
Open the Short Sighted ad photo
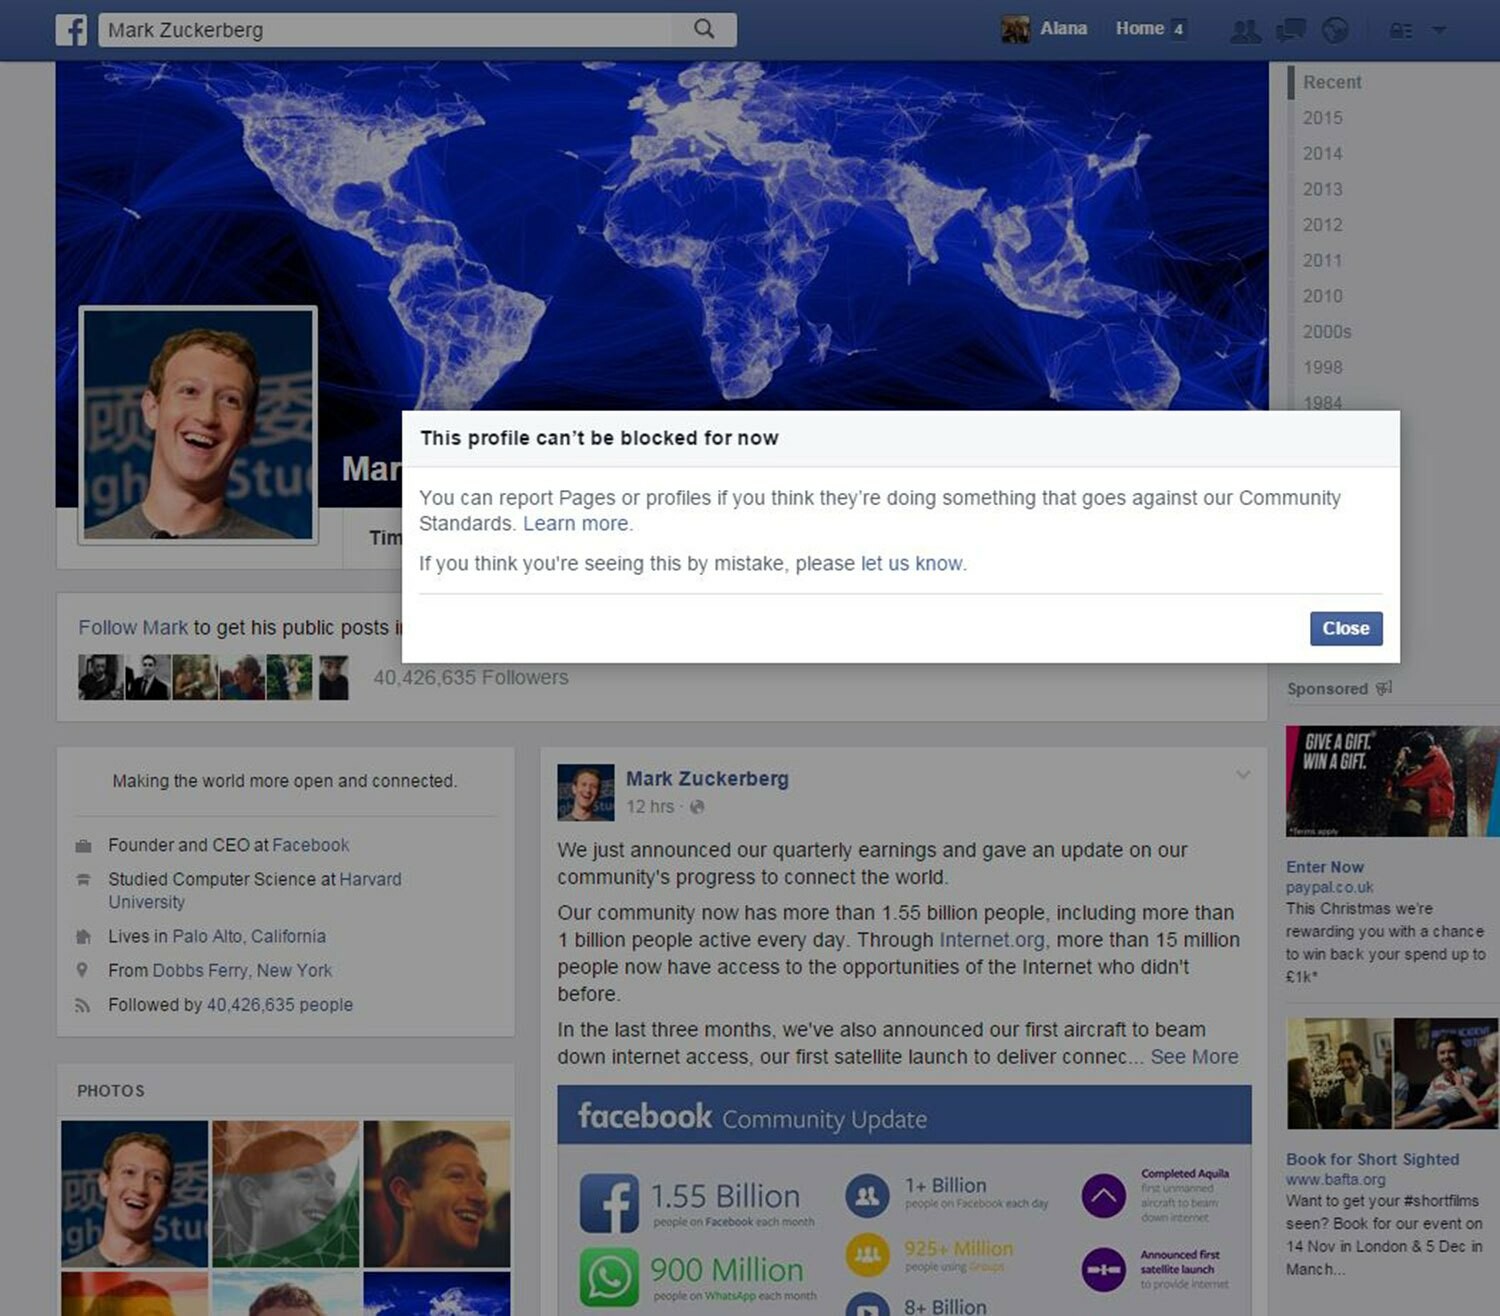pos(1393,1074)
